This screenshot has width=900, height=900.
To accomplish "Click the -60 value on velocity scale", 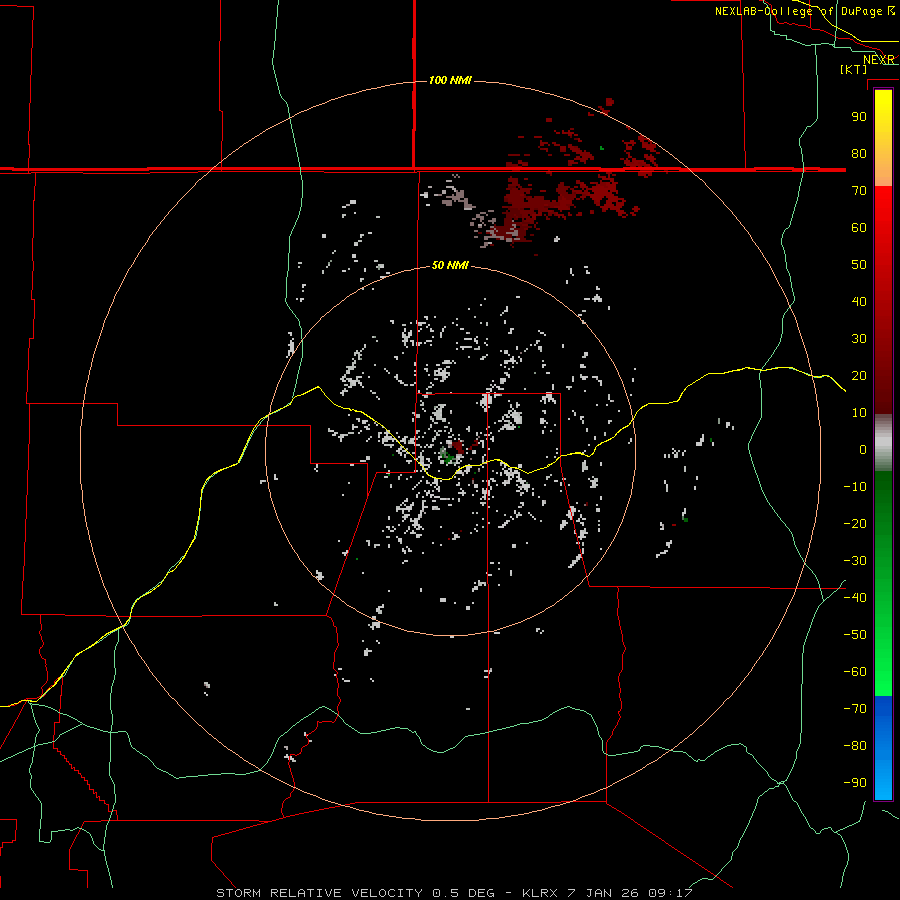I will pyautogui.click(x=855, y=672).
